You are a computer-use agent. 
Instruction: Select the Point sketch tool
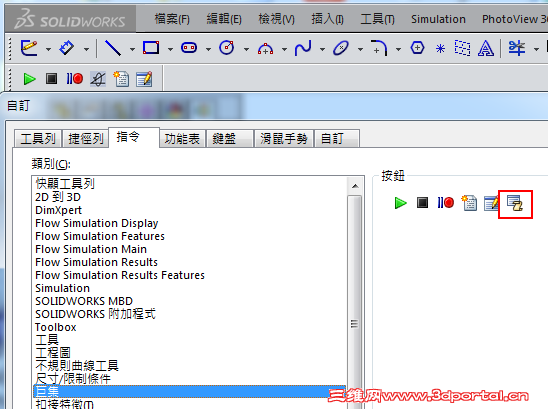[x=440, y=49]
